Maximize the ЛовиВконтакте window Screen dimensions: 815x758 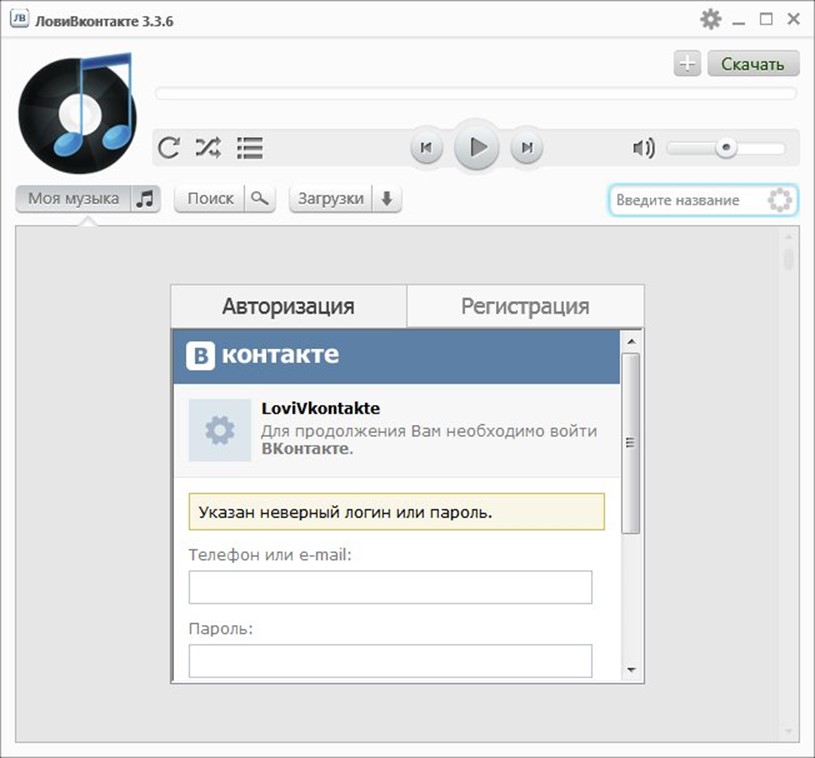pyautogui.click(x=766, y=19)
